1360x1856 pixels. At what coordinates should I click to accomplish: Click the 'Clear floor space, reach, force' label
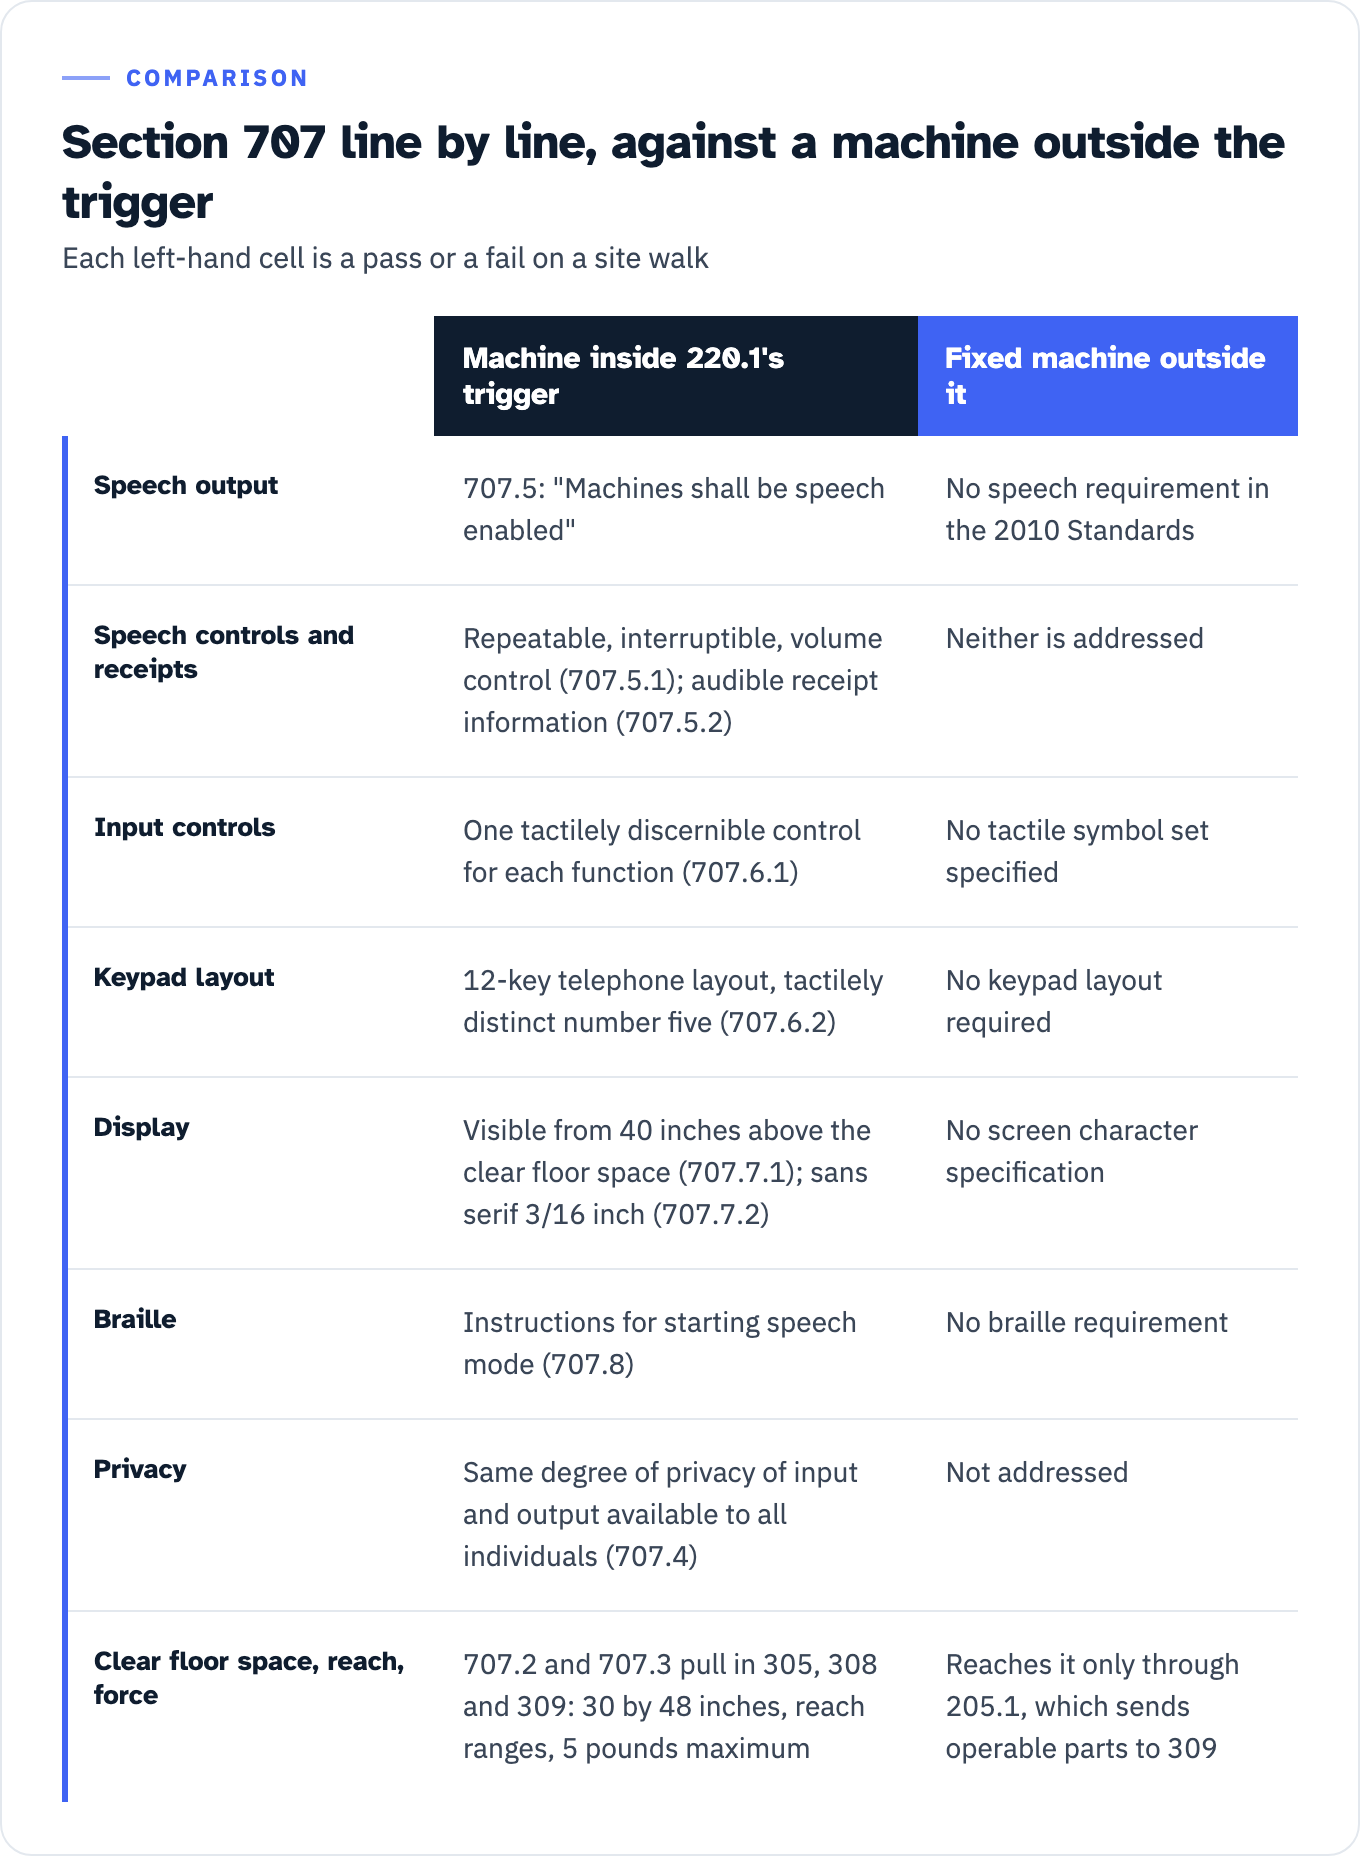(249, 1678)
